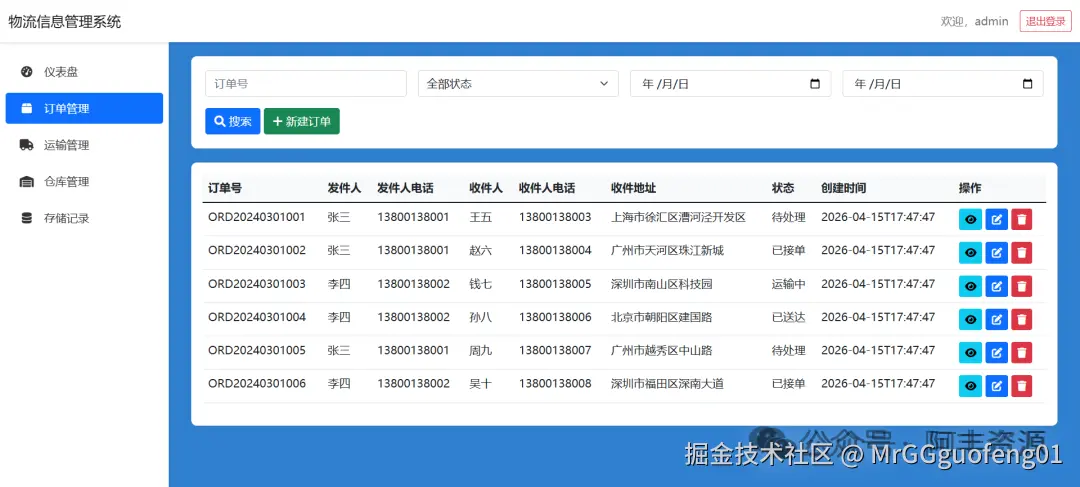This screenshot has height=487, width=1080.
Task: Edit order ORD20240301003
Action: [997, 287]
